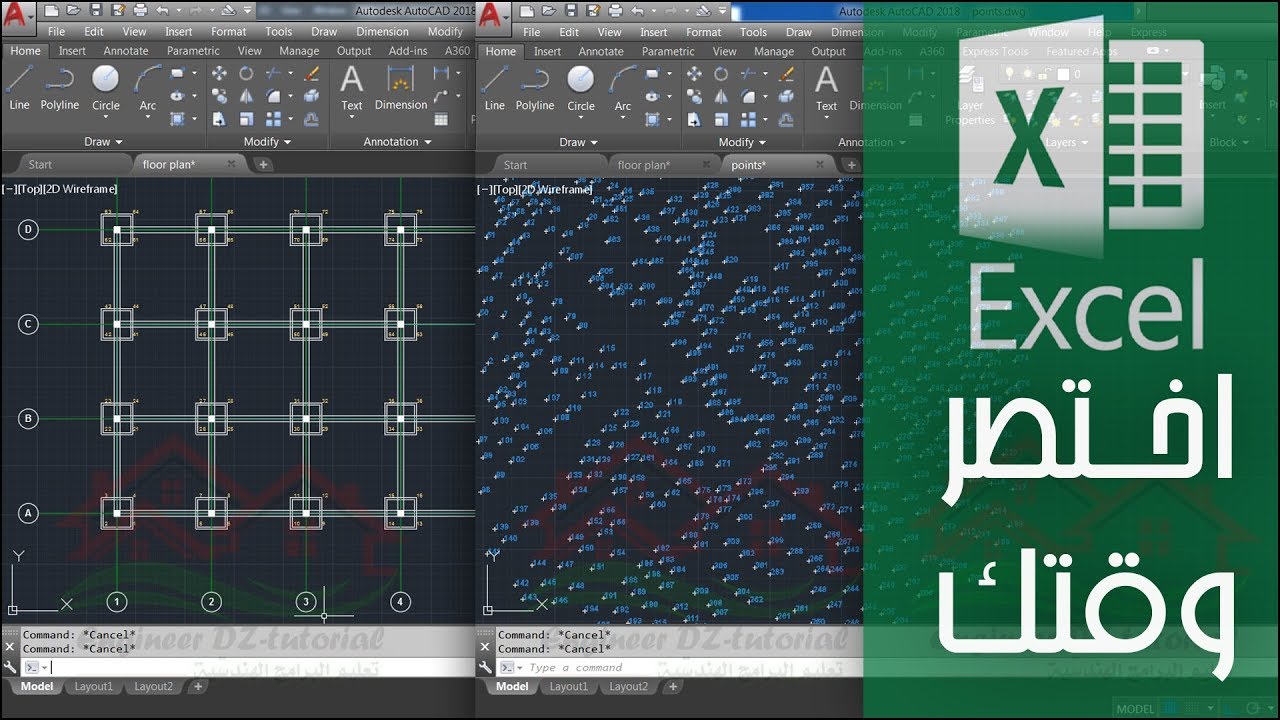The height and width of the screenshot is (720, 1280).
Task: Expand the Annotation panel in left window
Action: 397,142
